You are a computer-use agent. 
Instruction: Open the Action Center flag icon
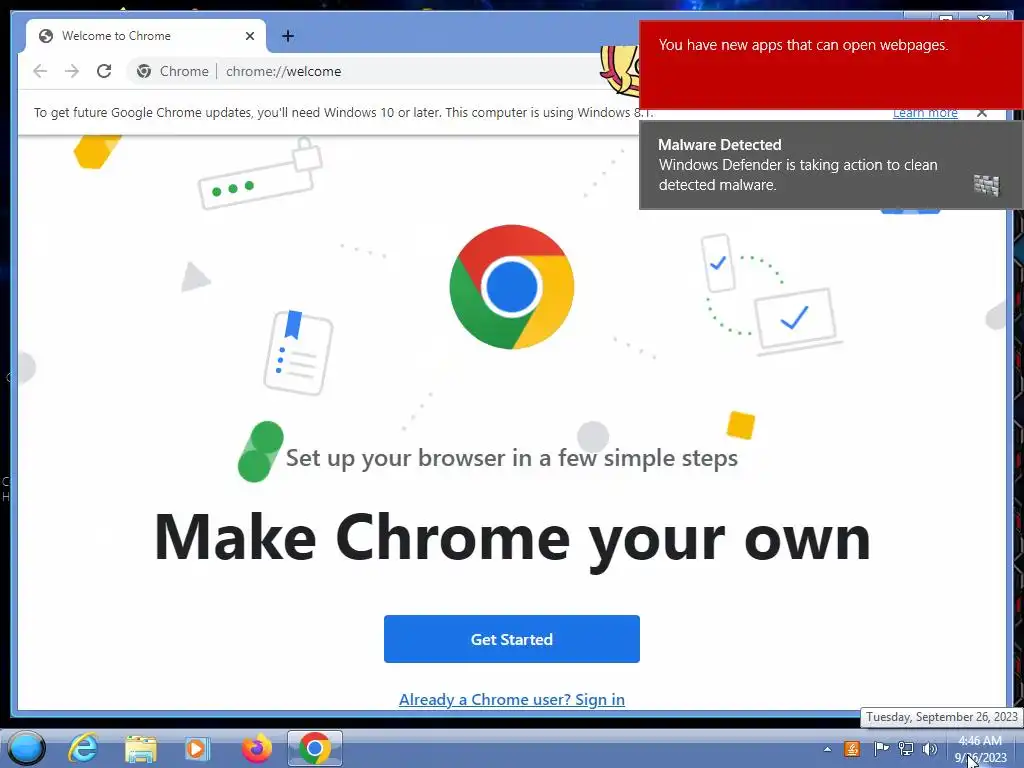click(x=881, y=748)
